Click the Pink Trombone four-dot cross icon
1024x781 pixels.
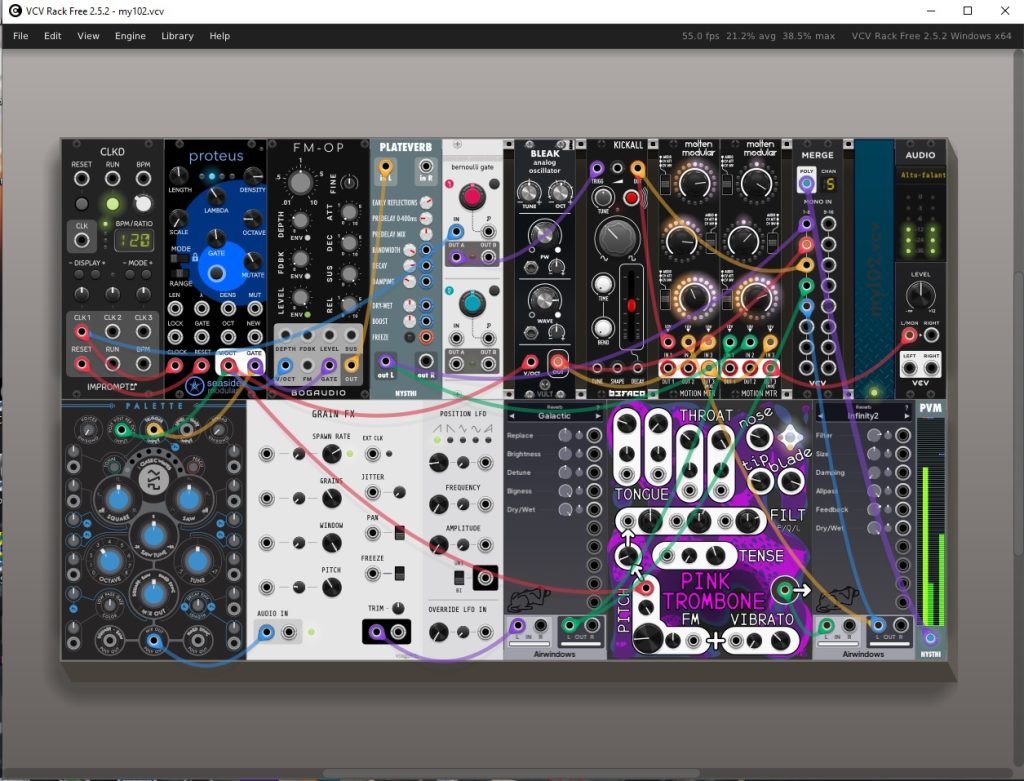(x=789, y=437)
